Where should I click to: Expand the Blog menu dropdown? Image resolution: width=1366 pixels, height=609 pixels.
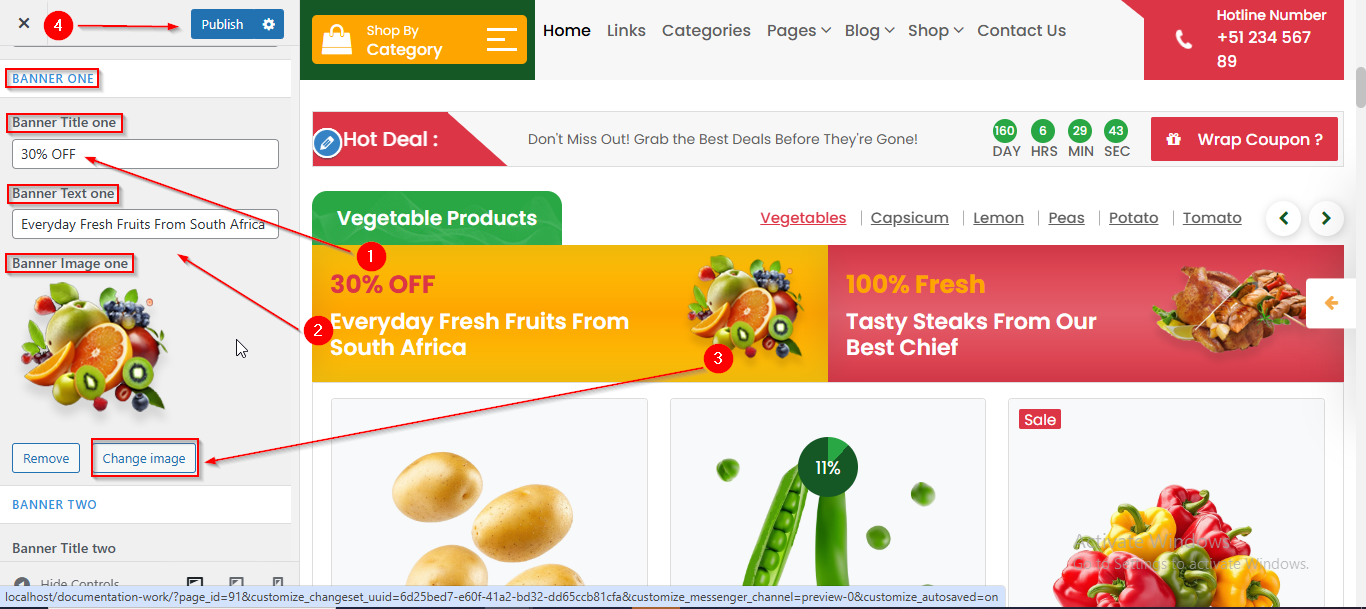click(x=869, y=31)
